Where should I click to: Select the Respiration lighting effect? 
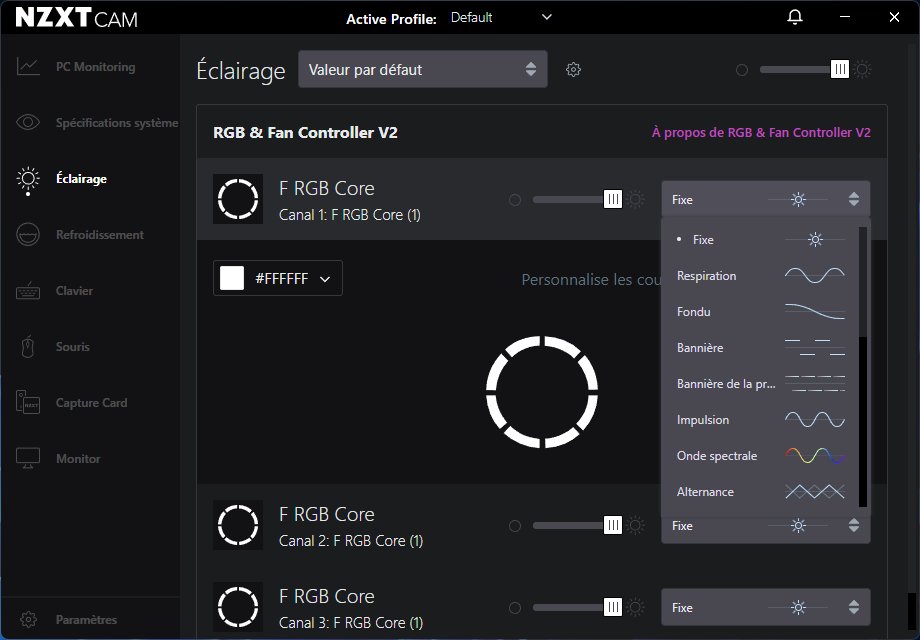(706, 276)
